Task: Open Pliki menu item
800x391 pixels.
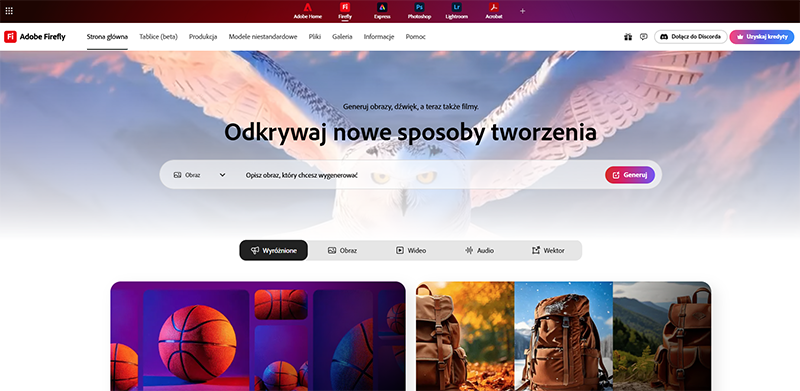Action: pos(315,37)
